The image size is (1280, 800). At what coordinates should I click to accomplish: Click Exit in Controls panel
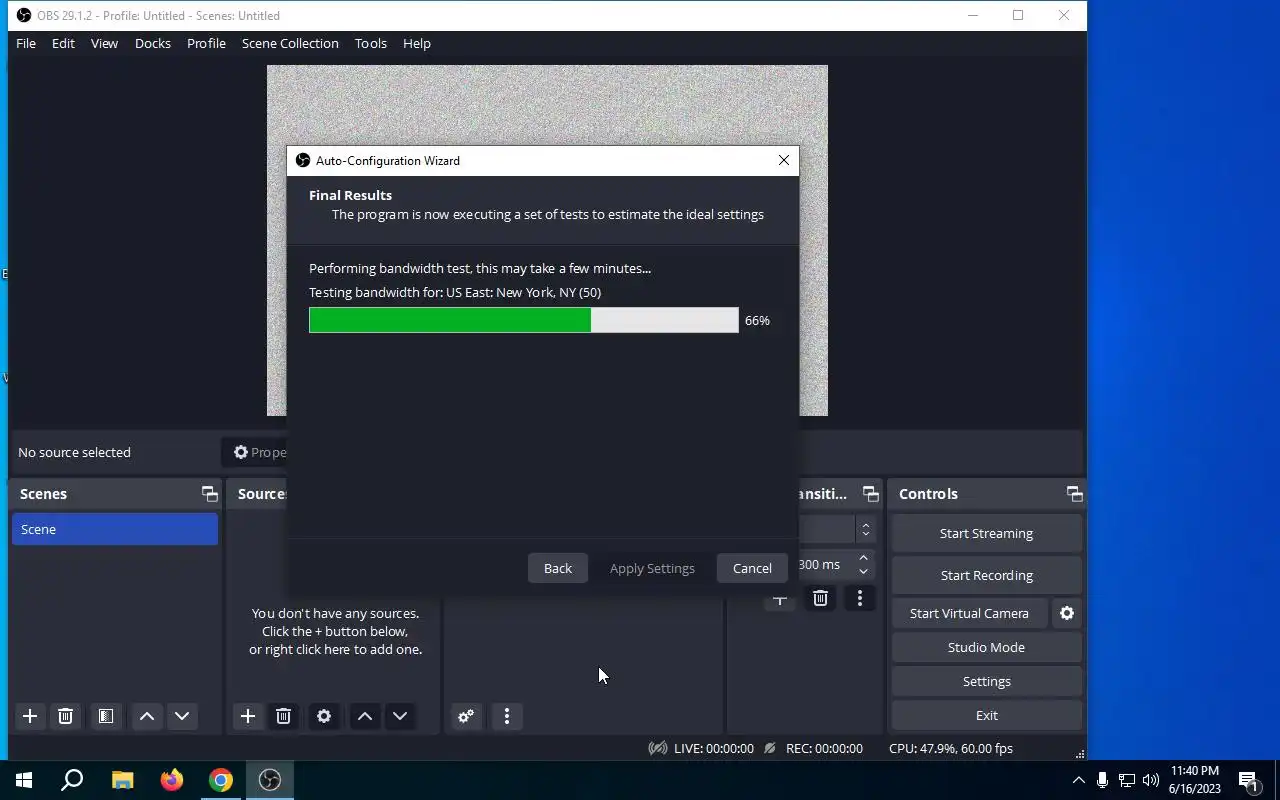click(x=986, y=715)
